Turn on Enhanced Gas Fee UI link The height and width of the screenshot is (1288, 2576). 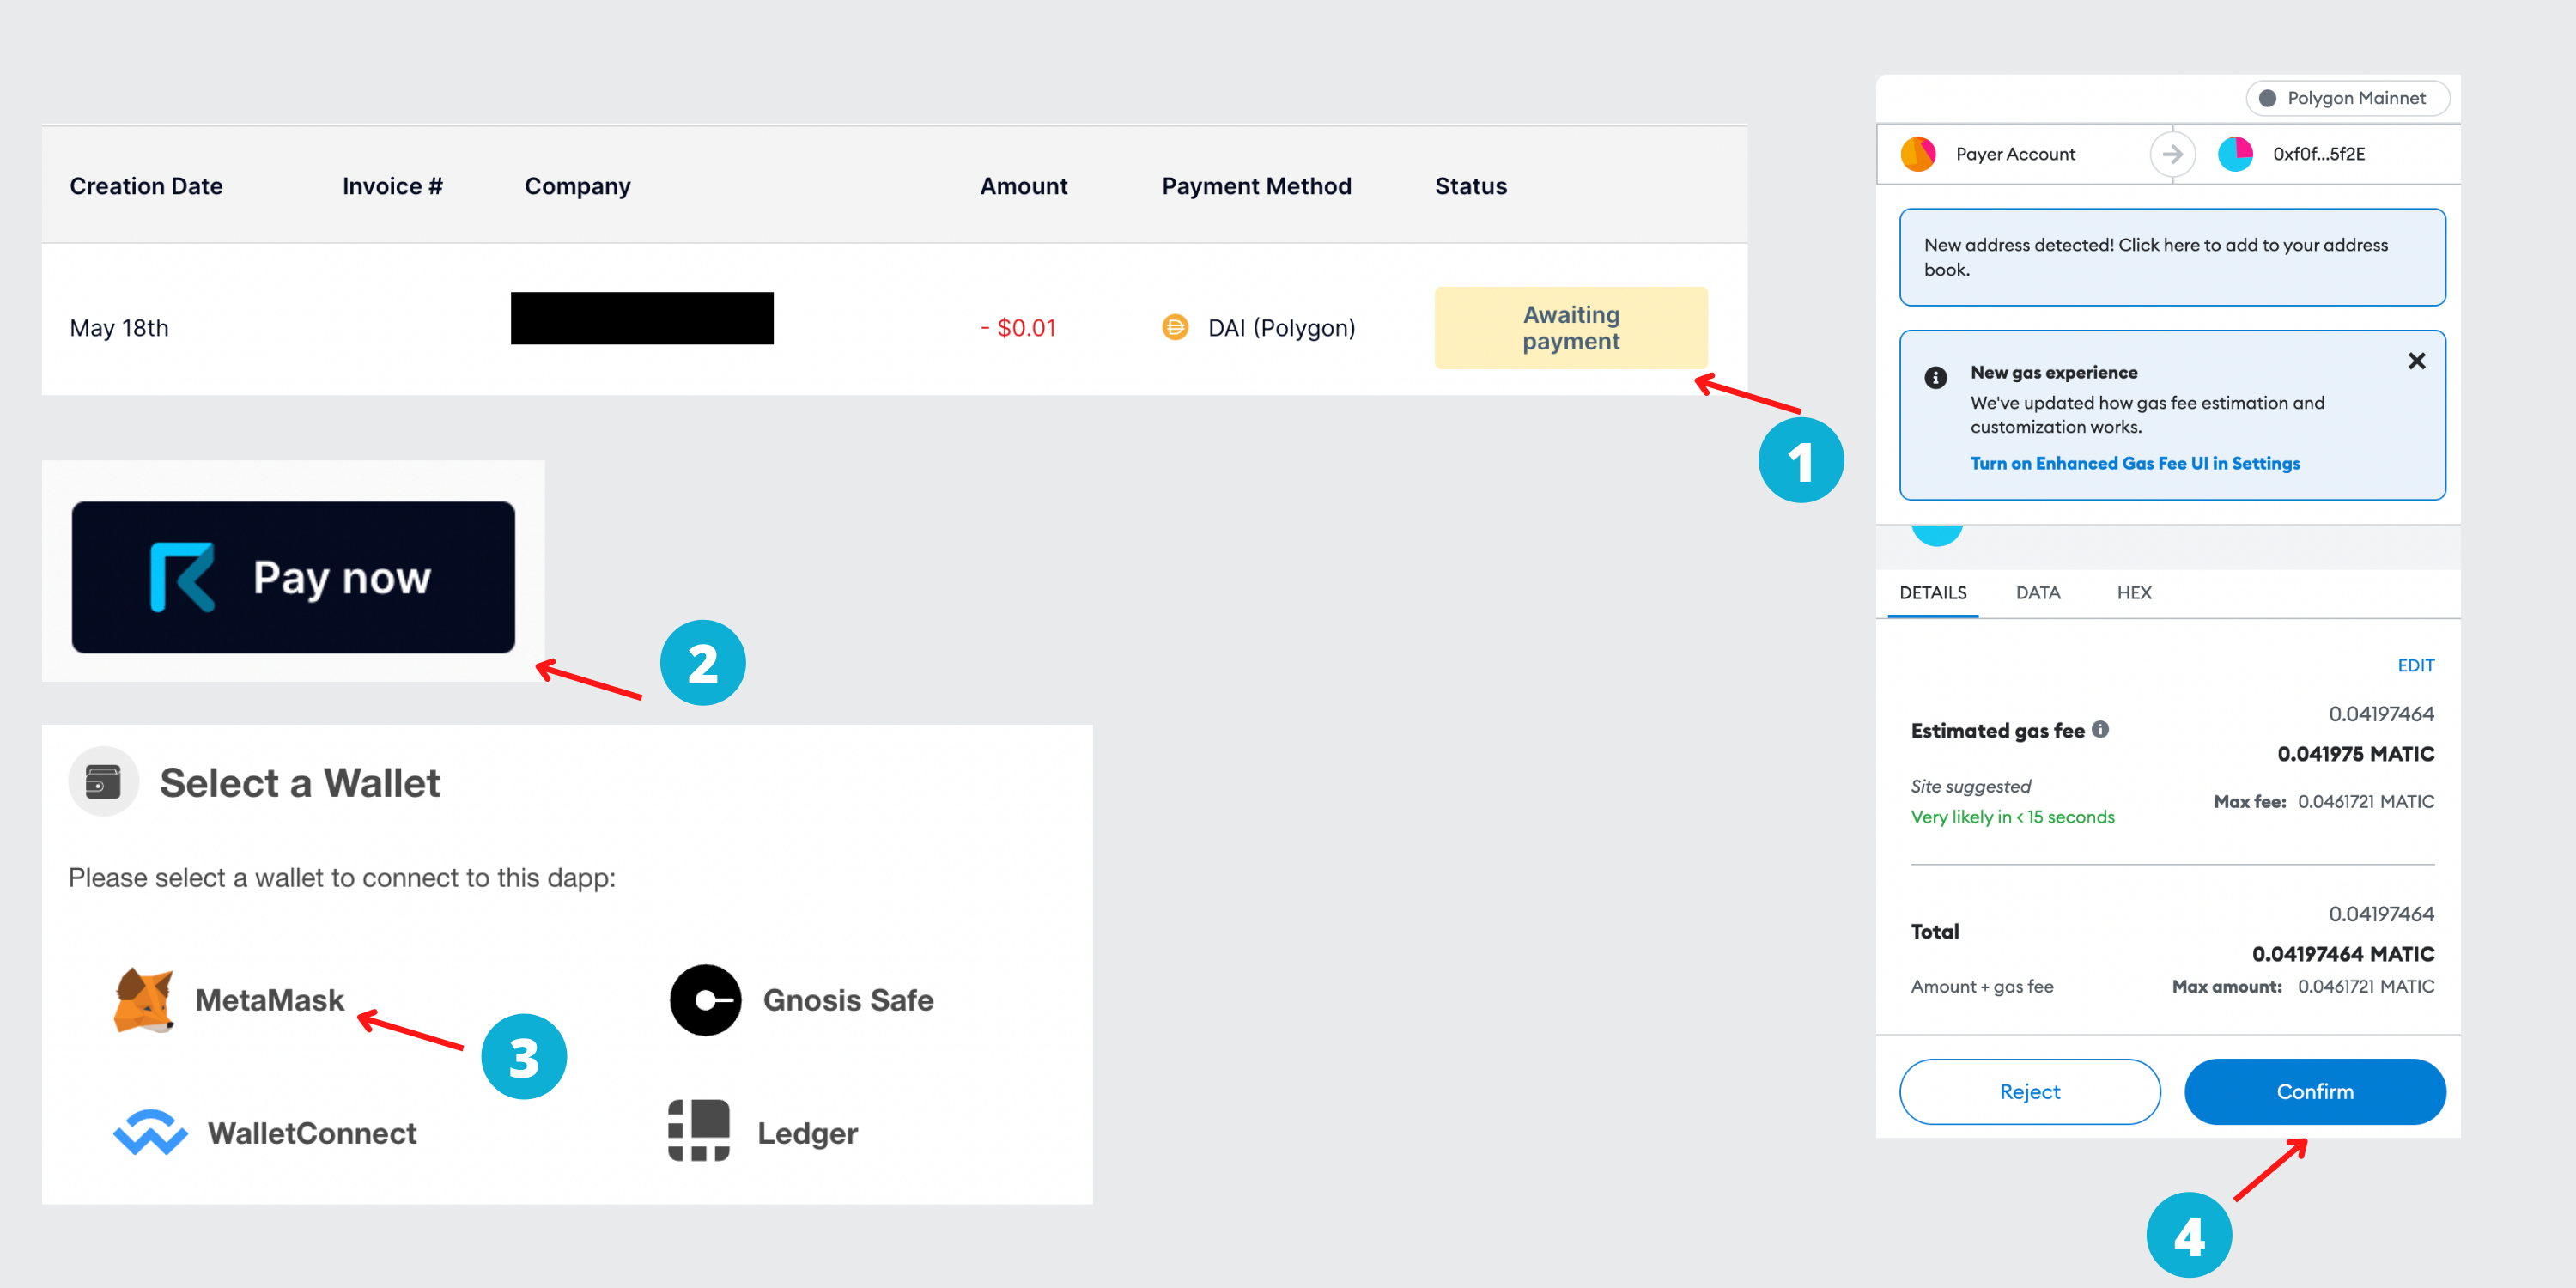[x=2134, y=463]
